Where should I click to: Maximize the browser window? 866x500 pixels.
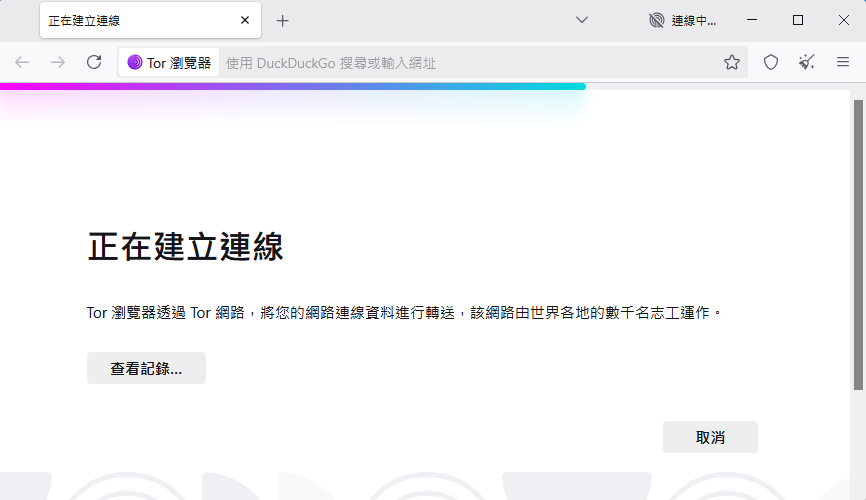pyautogui.click(x=798, y=20)
